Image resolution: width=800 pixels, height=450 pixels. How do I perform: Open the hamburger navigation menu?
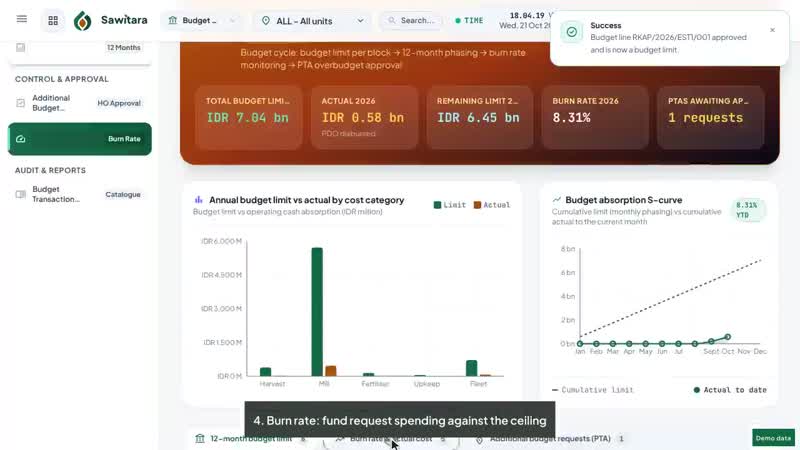pyautogui.click(x=21, y=19)
